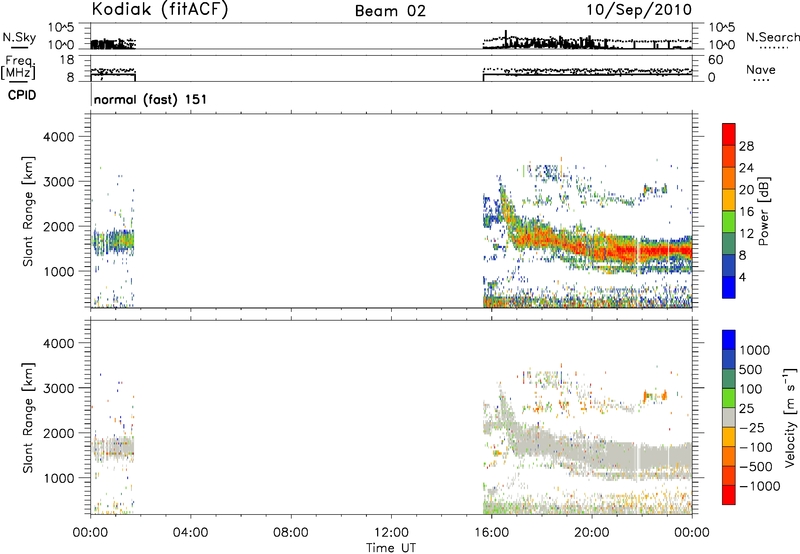Click the 'Velocity [m s-1]' colorbar label
The image size is (800, 554).
pyautogui.click(x=790, y=417)
